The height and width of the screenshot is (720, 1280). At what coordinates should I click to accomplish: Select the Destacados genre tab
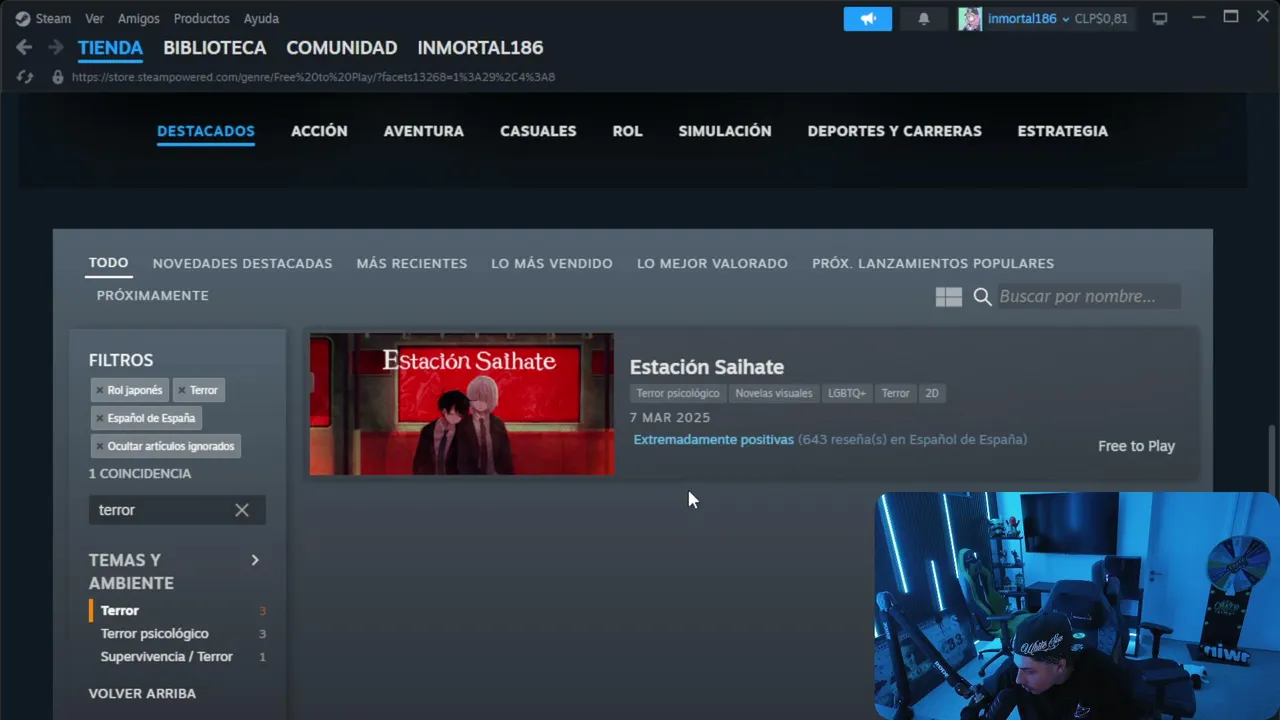(x=206, y=131)
